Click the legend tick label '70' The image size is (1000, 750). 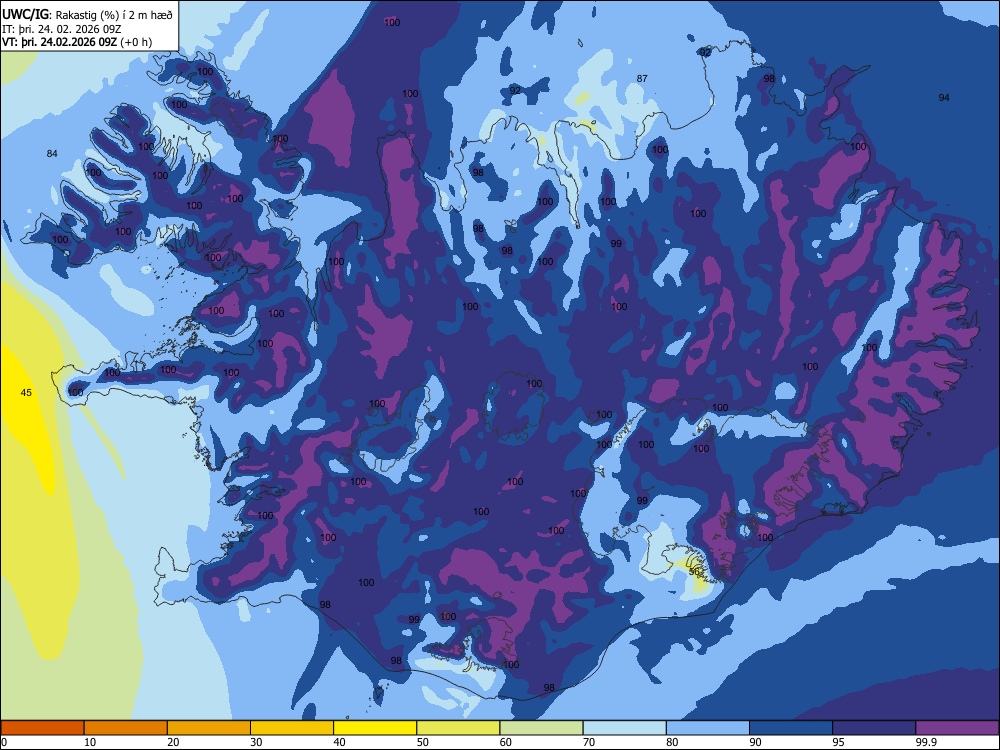pos(589,742)
